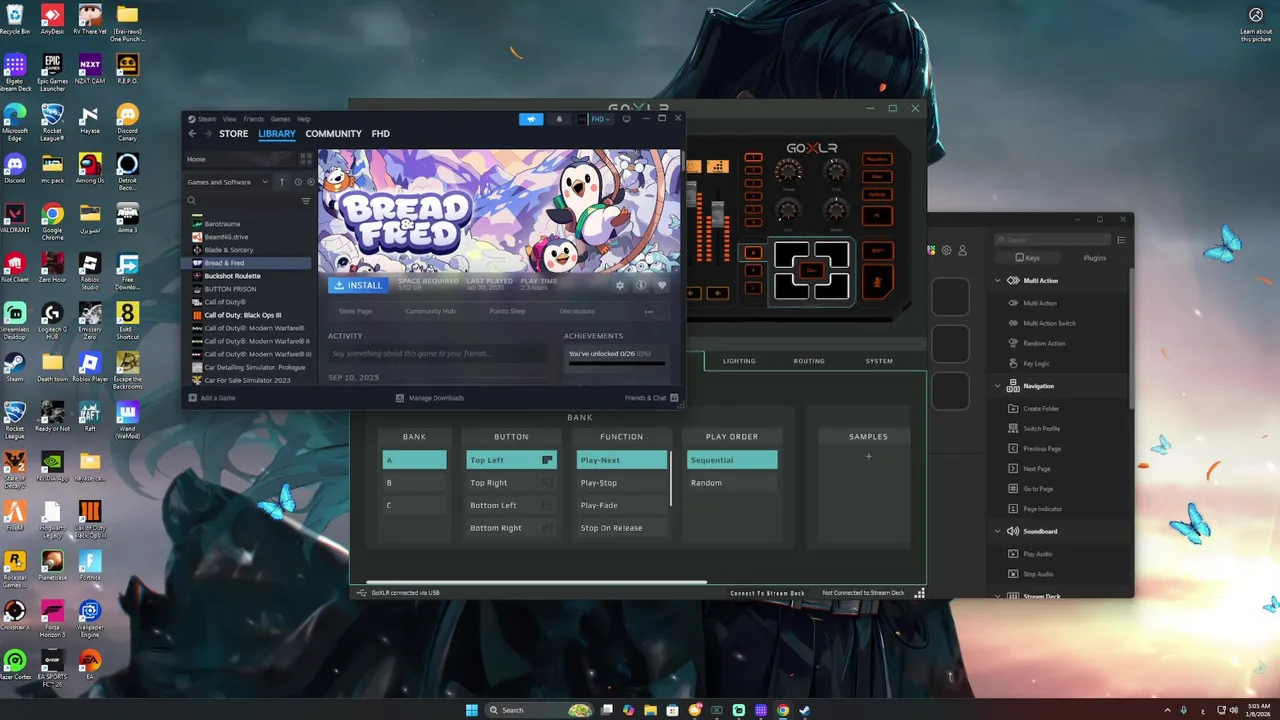Viewport: 1280px width, 720px height.
Task: Open GoXLR ROUTING tab
Action: (x=809, y=361)
